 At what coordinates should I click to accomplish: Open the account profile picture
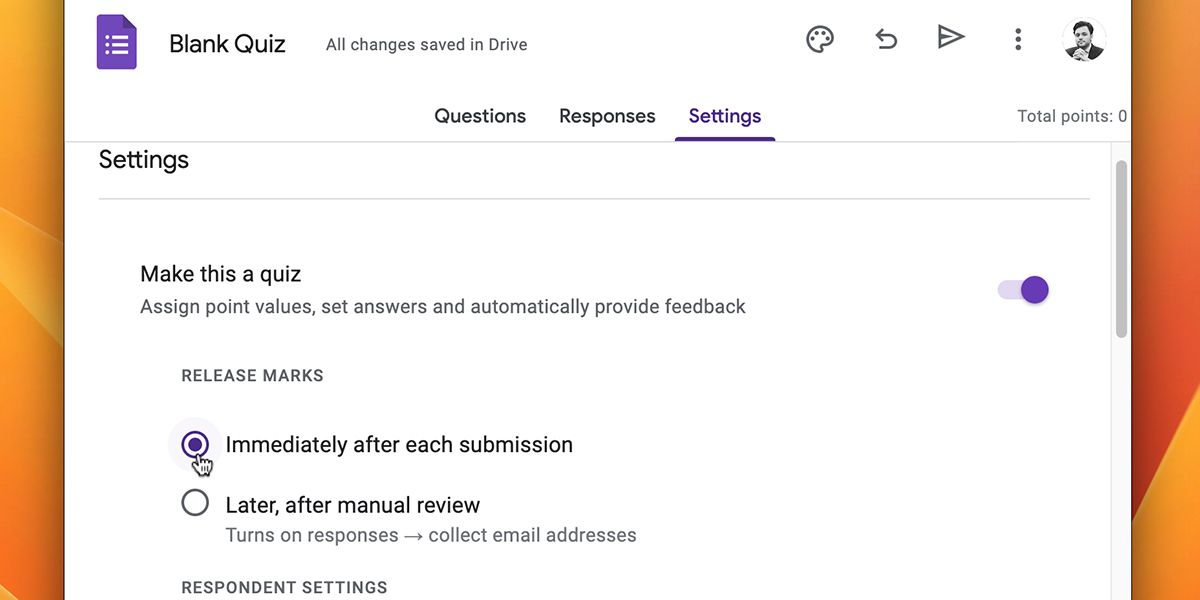pyautogui.click(x=1084, y=40)
